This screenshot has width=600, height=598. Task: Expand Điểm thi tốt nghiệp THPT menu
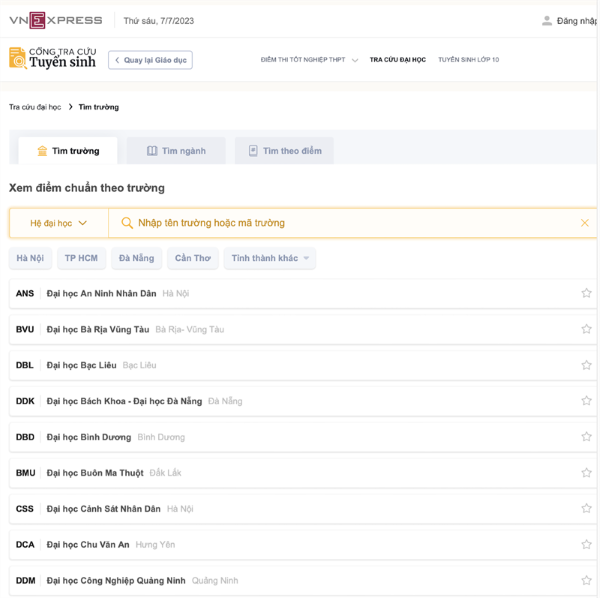[308, 60]
